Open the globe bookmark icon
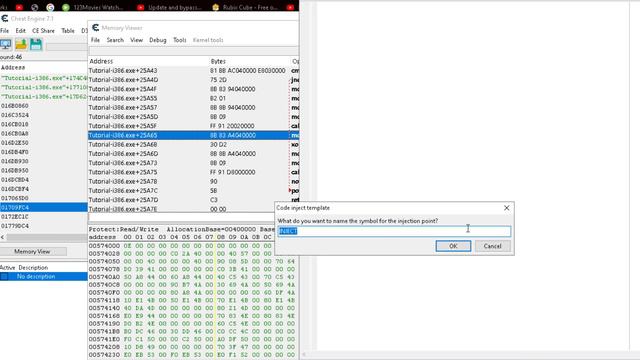Image resolution: width=640 pixels, height=360 pixels. pyautogui.click(x=35, y=7)
